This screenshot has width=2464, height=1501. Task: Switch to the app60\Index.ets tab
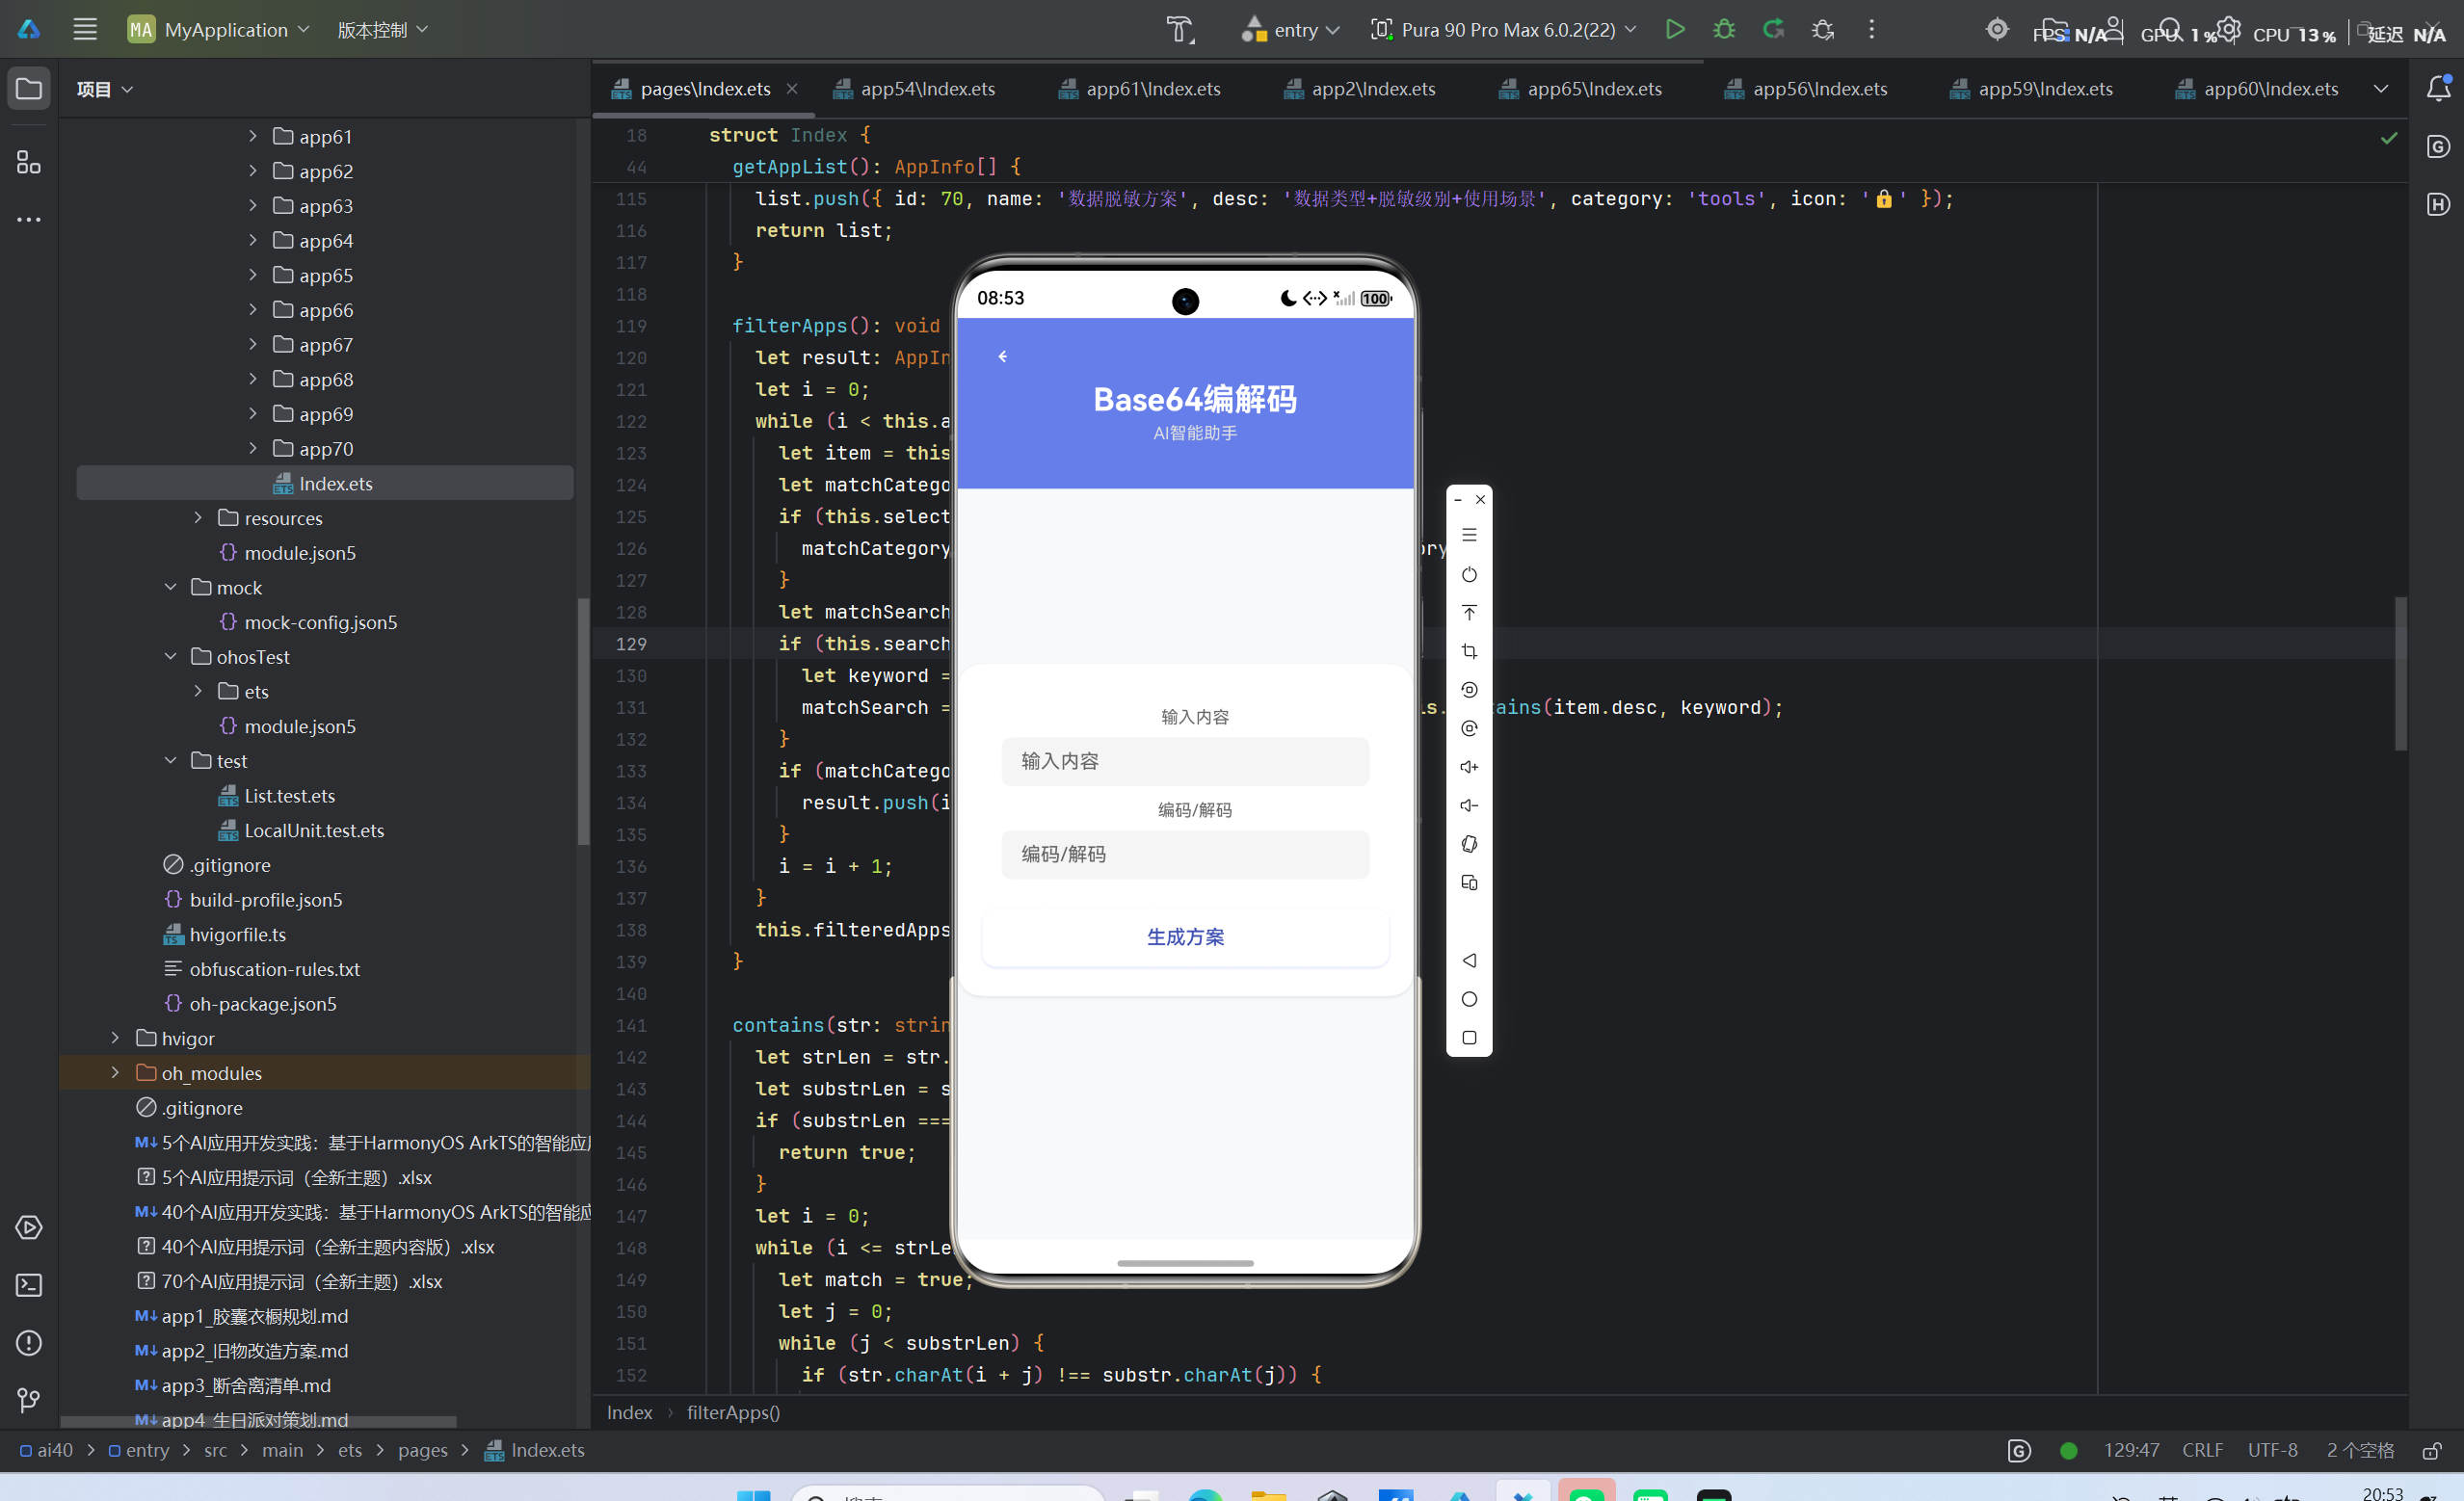[x=2258, y=89]
